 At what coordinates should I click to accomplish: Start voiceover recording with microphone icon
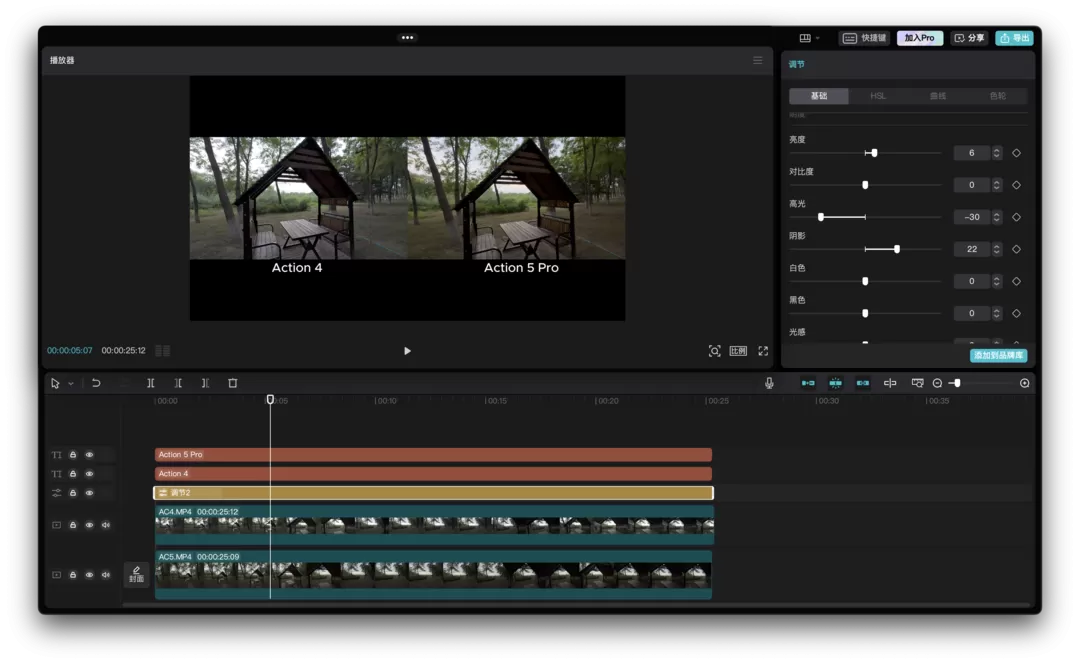point(769,383)
